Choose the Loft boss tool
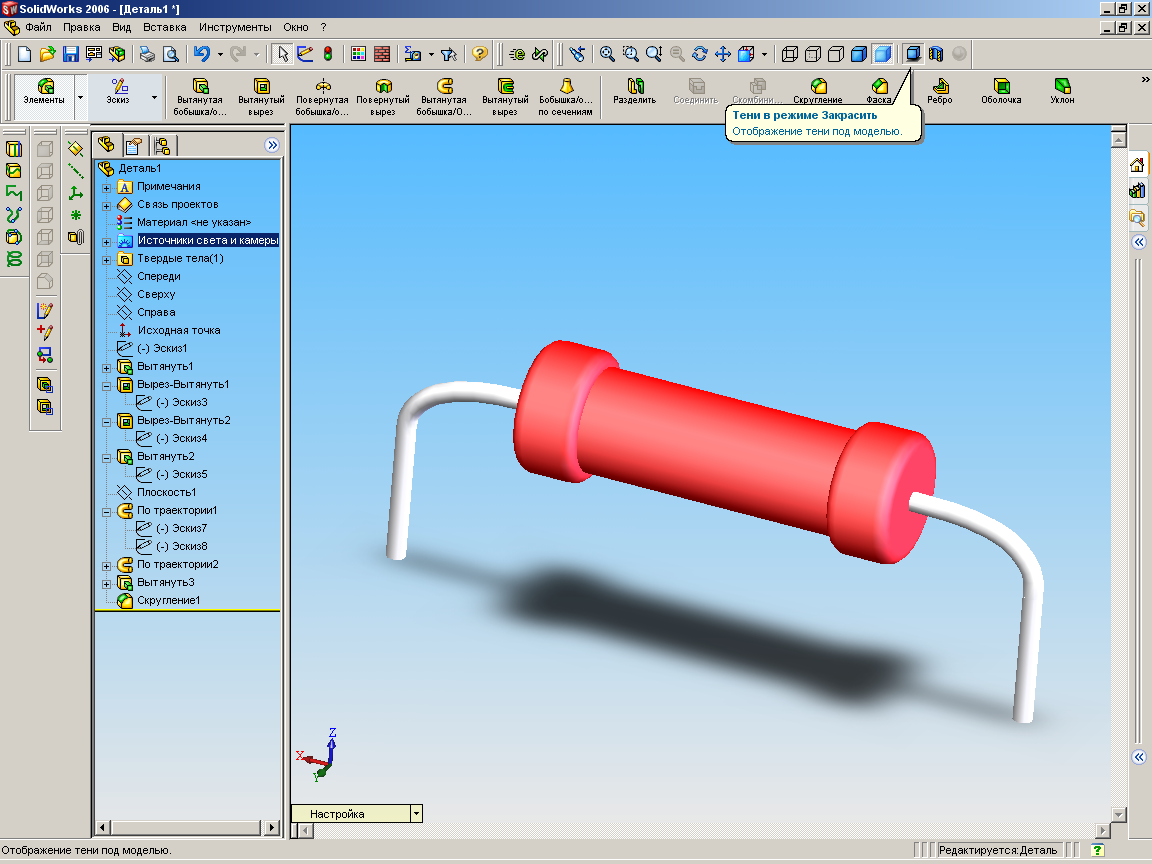This screenshot has height=864, width=1152. point(565,96)
